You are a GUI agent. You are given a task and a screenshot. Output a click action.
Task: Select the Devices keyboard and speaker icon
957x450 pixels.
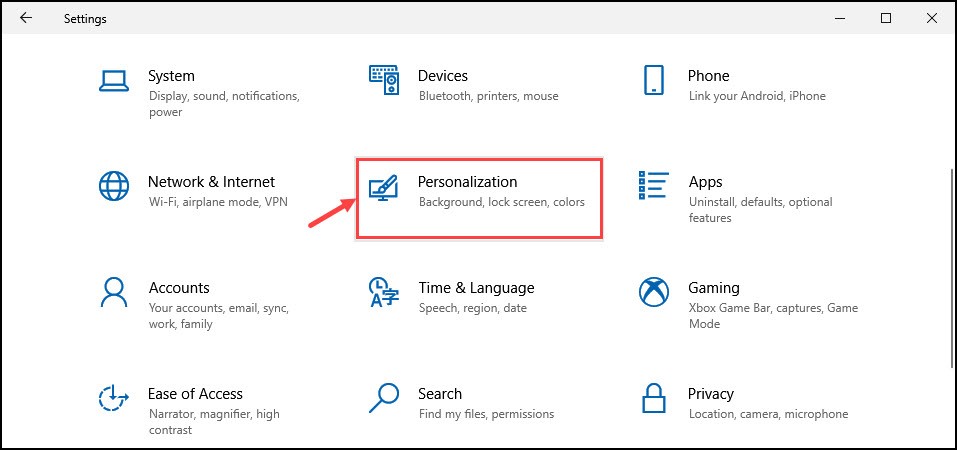coord(385,80)
